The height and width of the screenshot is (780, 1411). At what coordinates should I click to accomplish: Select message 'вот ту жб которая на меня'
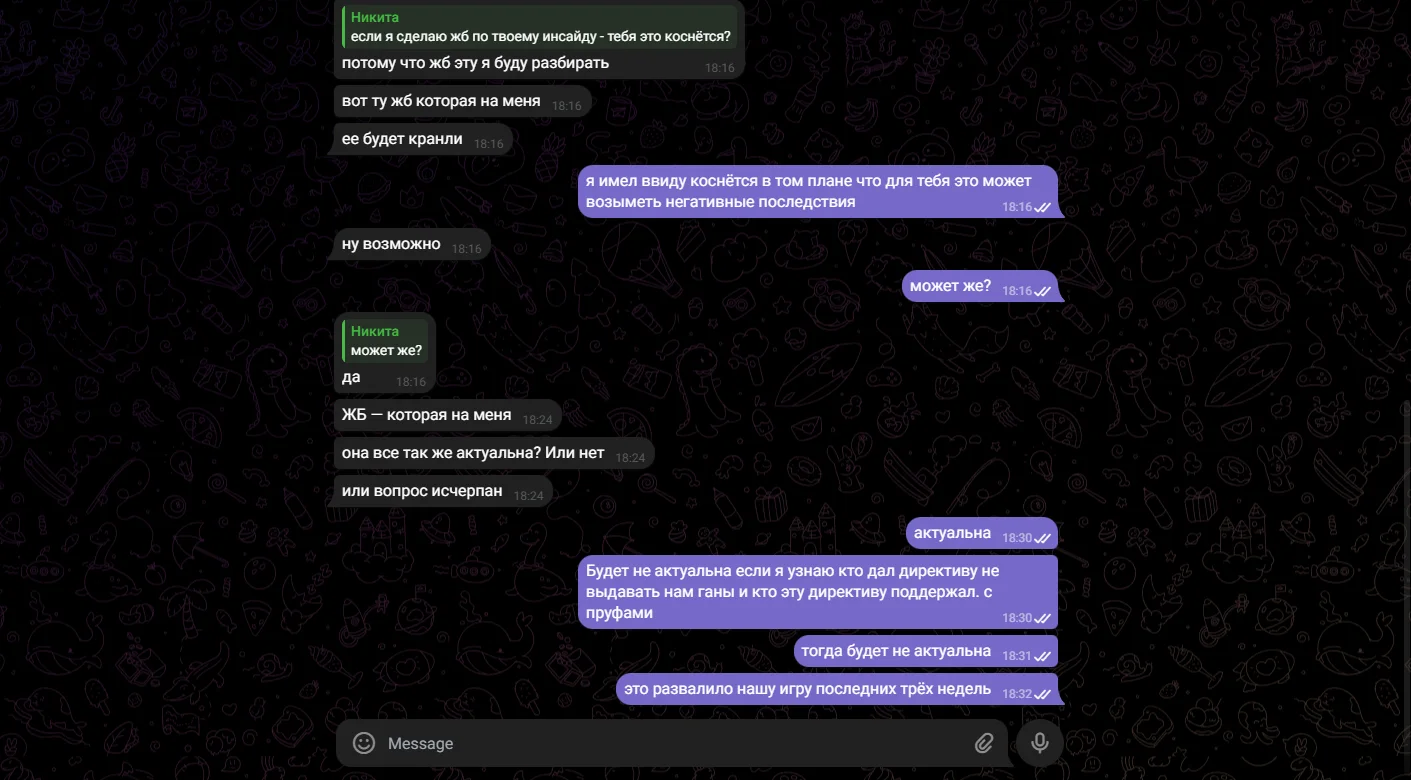coord(462,101)
